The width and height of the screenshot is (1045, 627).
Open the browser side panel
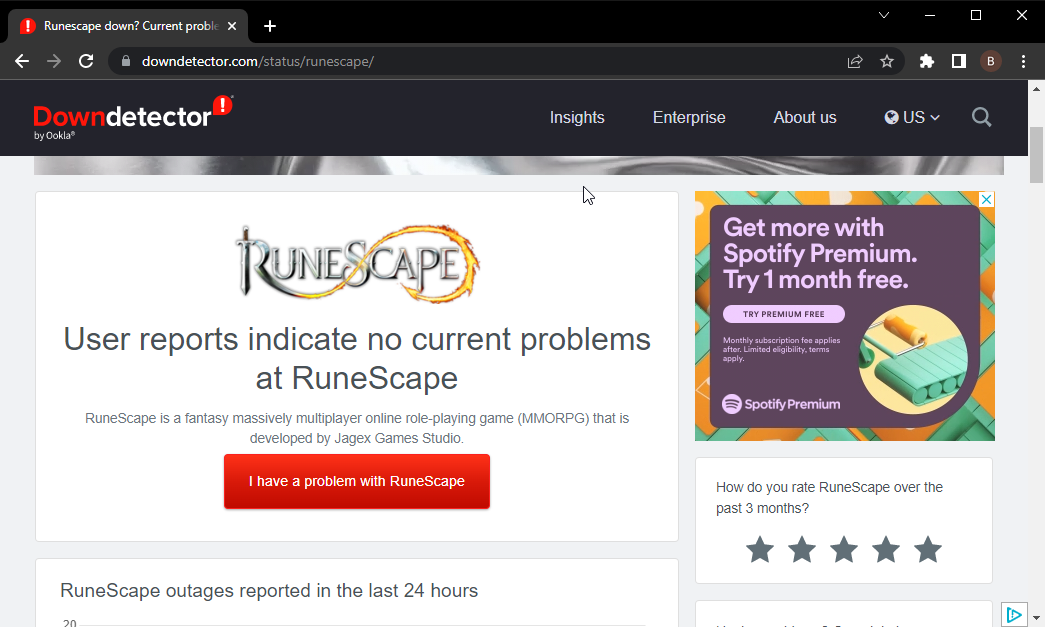click(958, 61)
